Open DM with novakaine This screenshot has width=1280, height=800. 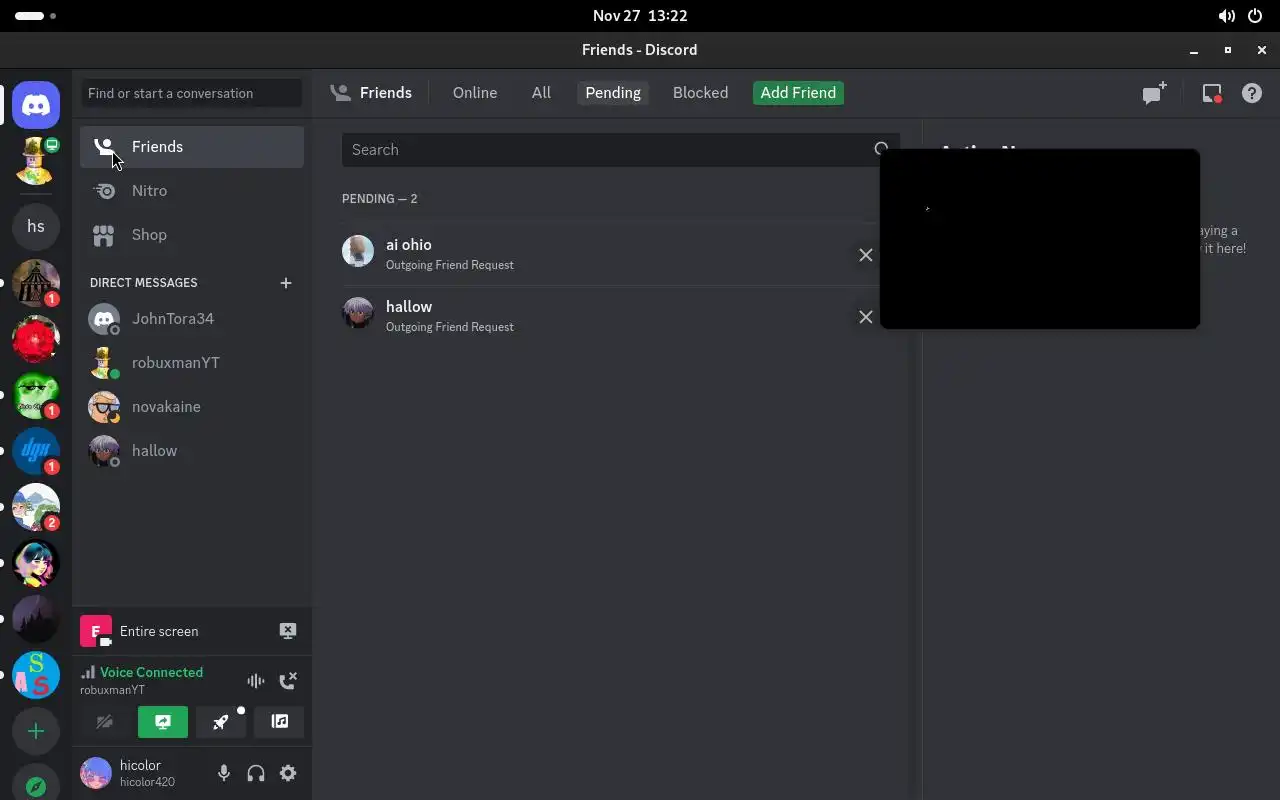tap(192, 407)
